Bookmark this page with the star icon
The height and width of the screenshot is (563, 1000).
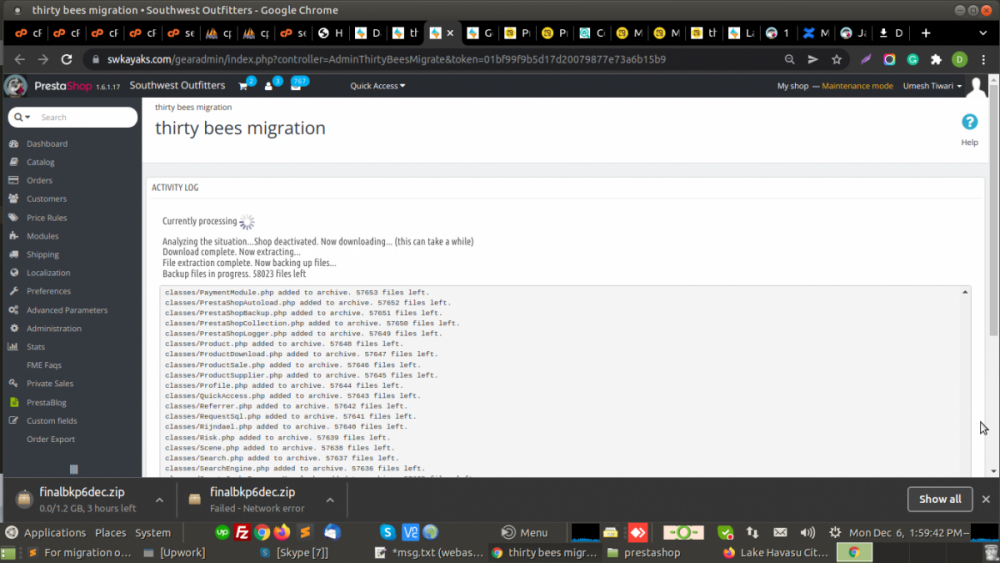pyautogui.click(x=837, y=59)
